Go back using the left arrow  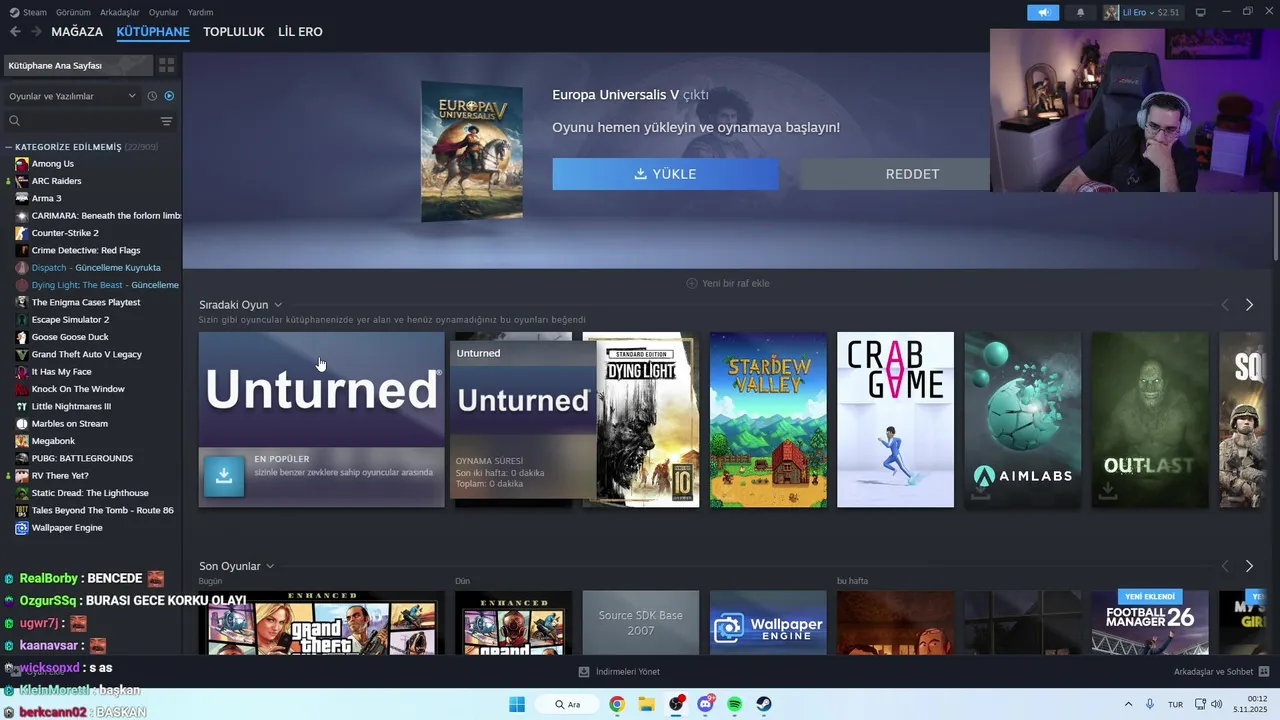click(15, 32)
